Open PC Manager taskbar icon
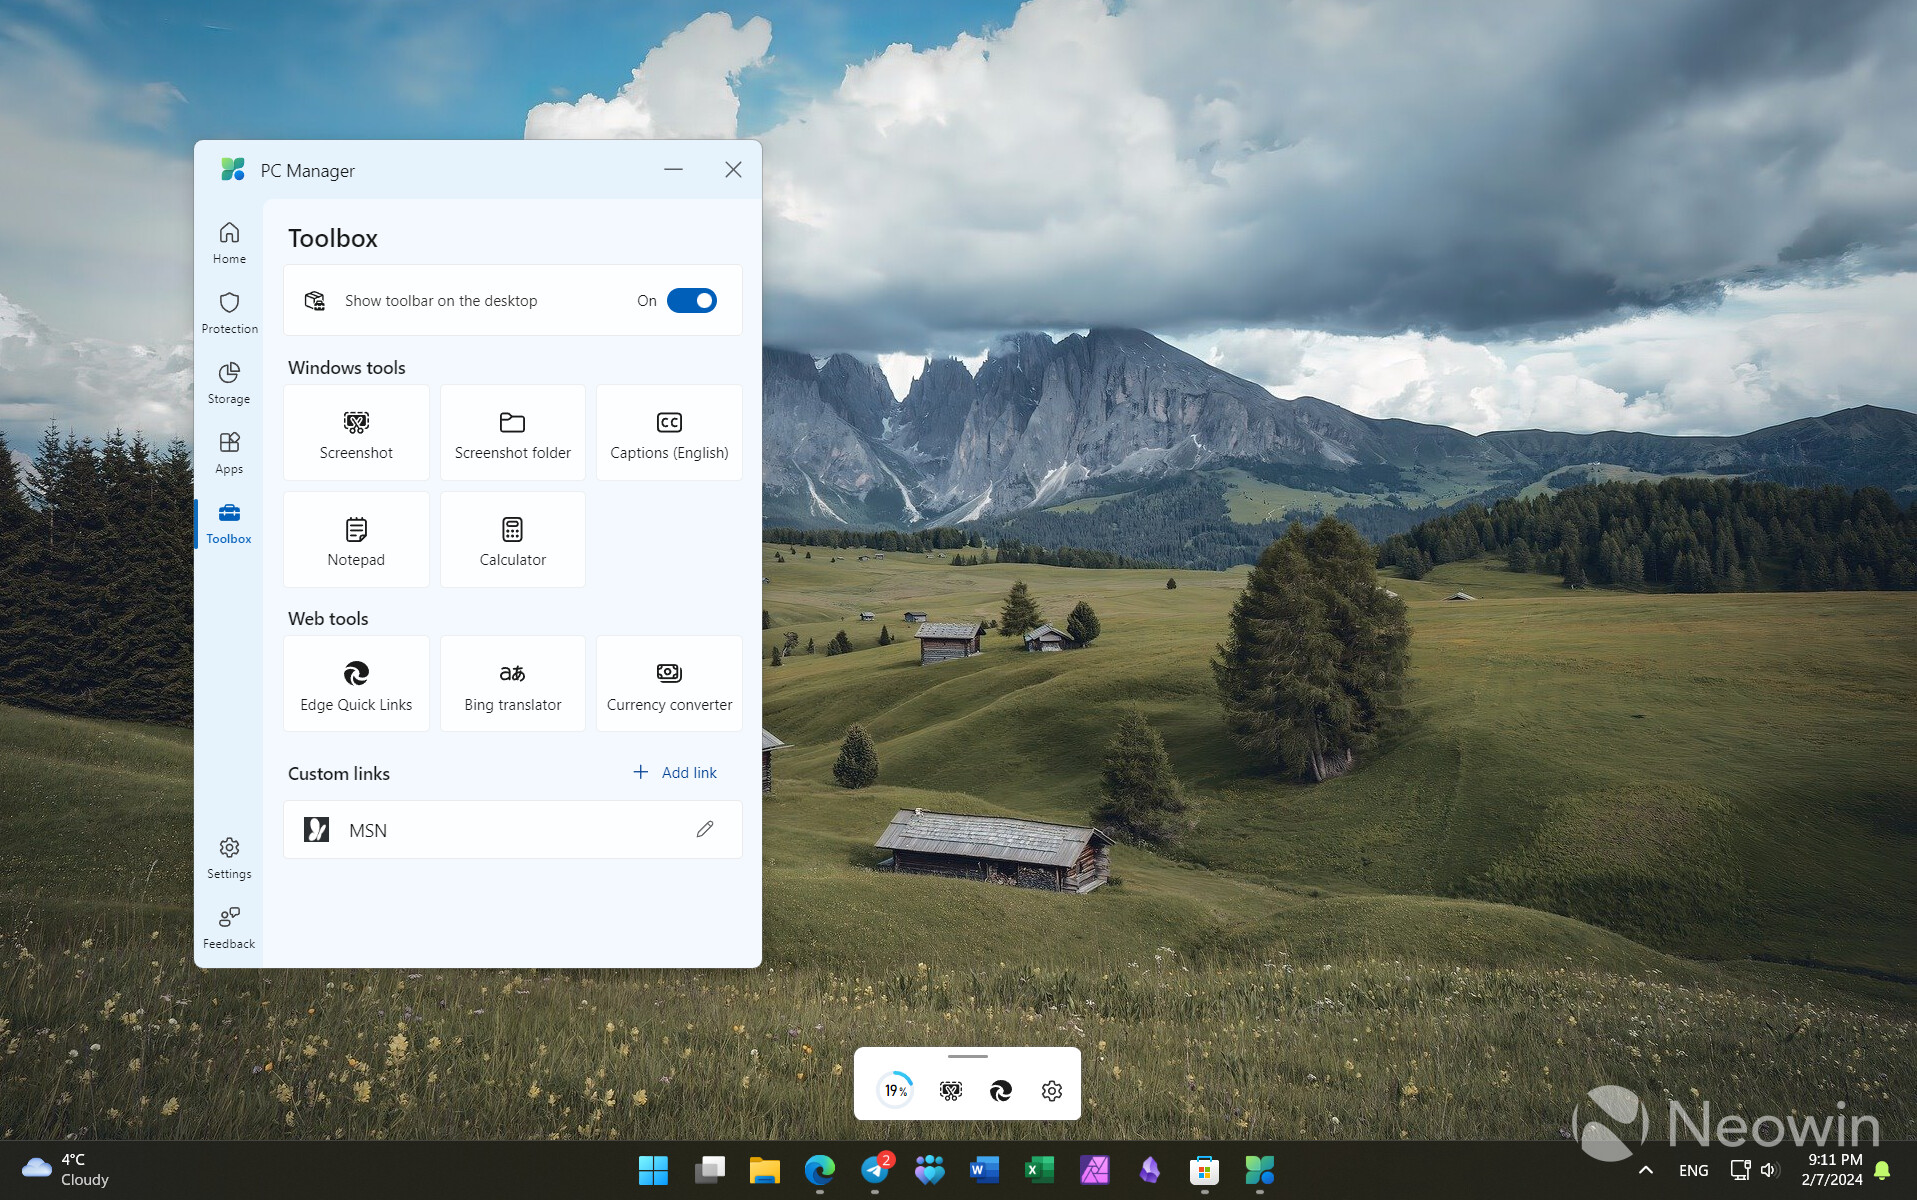 (x=1260, y=1170)
